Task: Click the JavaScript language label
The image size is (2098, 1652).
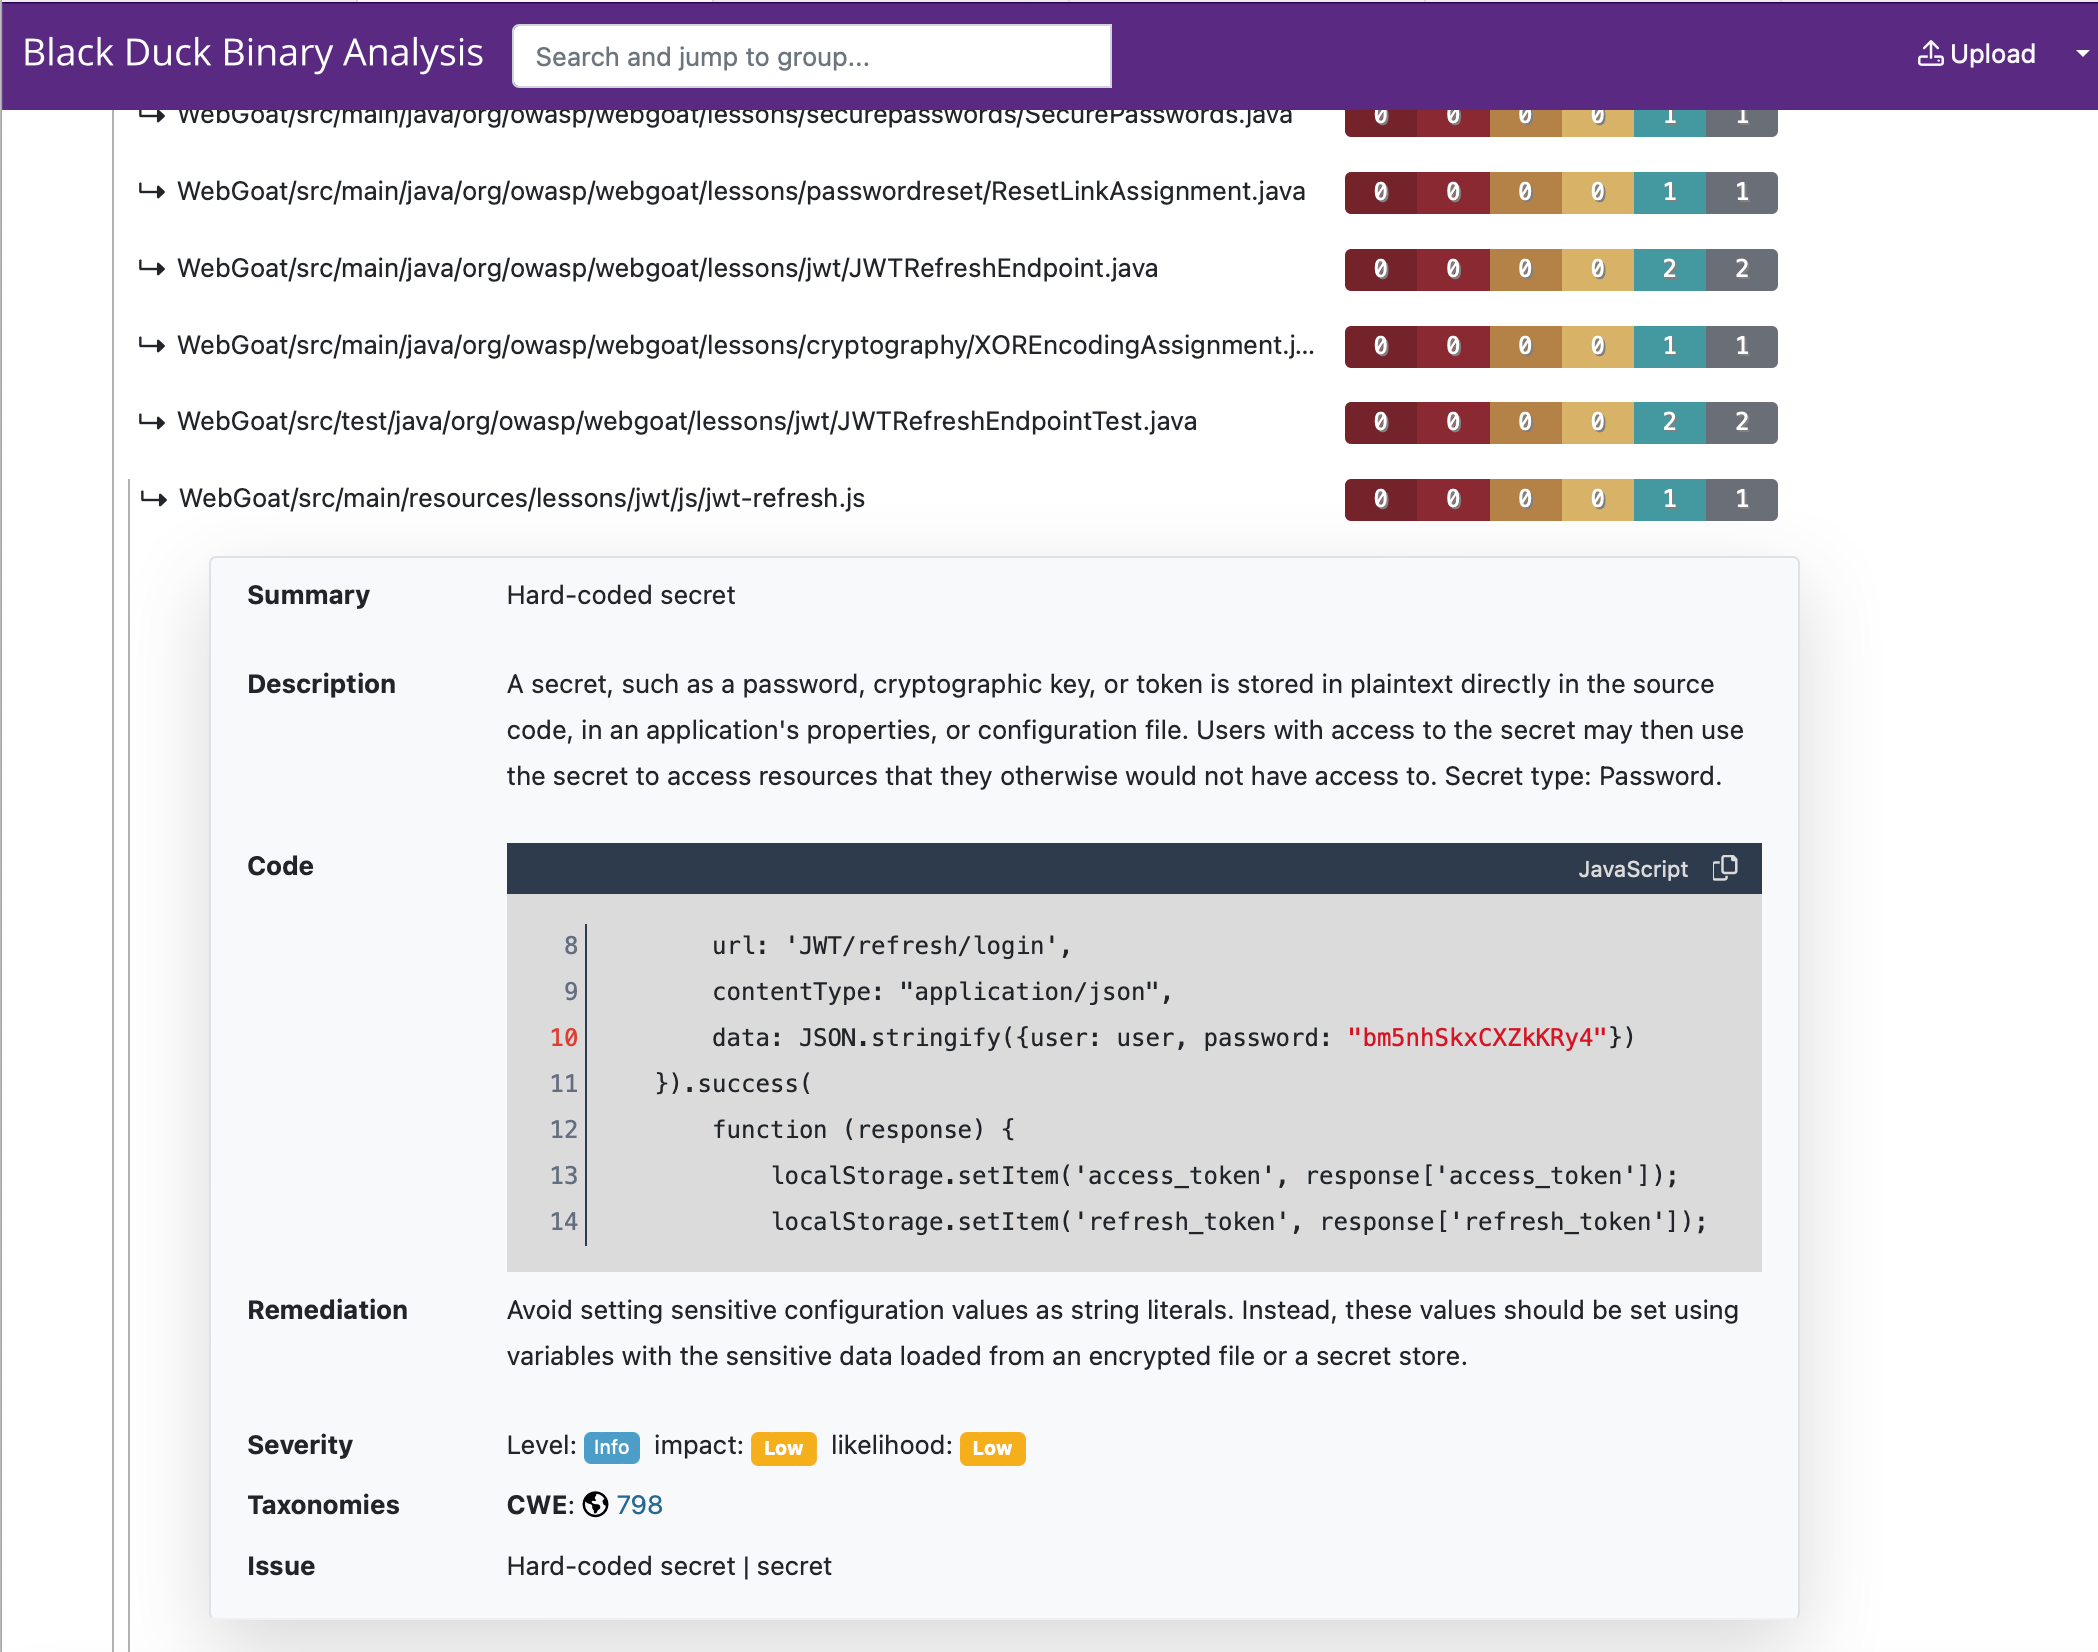Action: 1631,868
